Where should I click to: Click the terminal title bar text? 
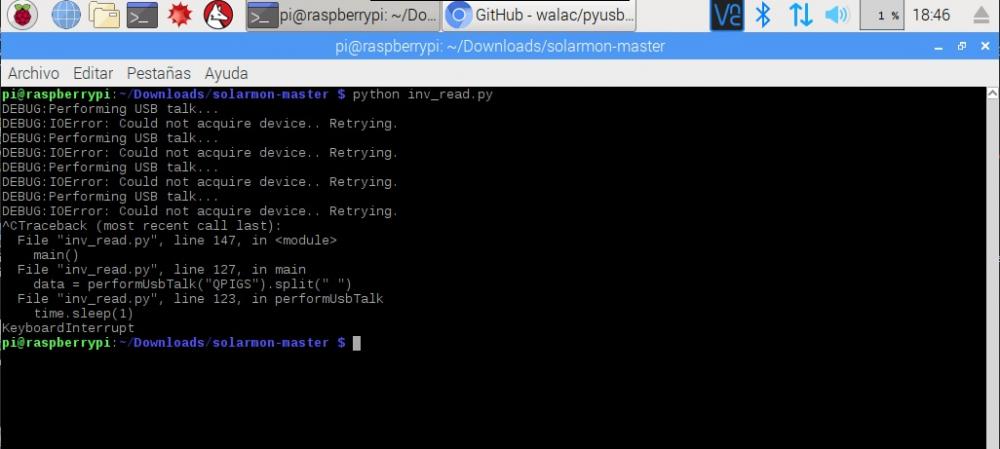[500, 47]
